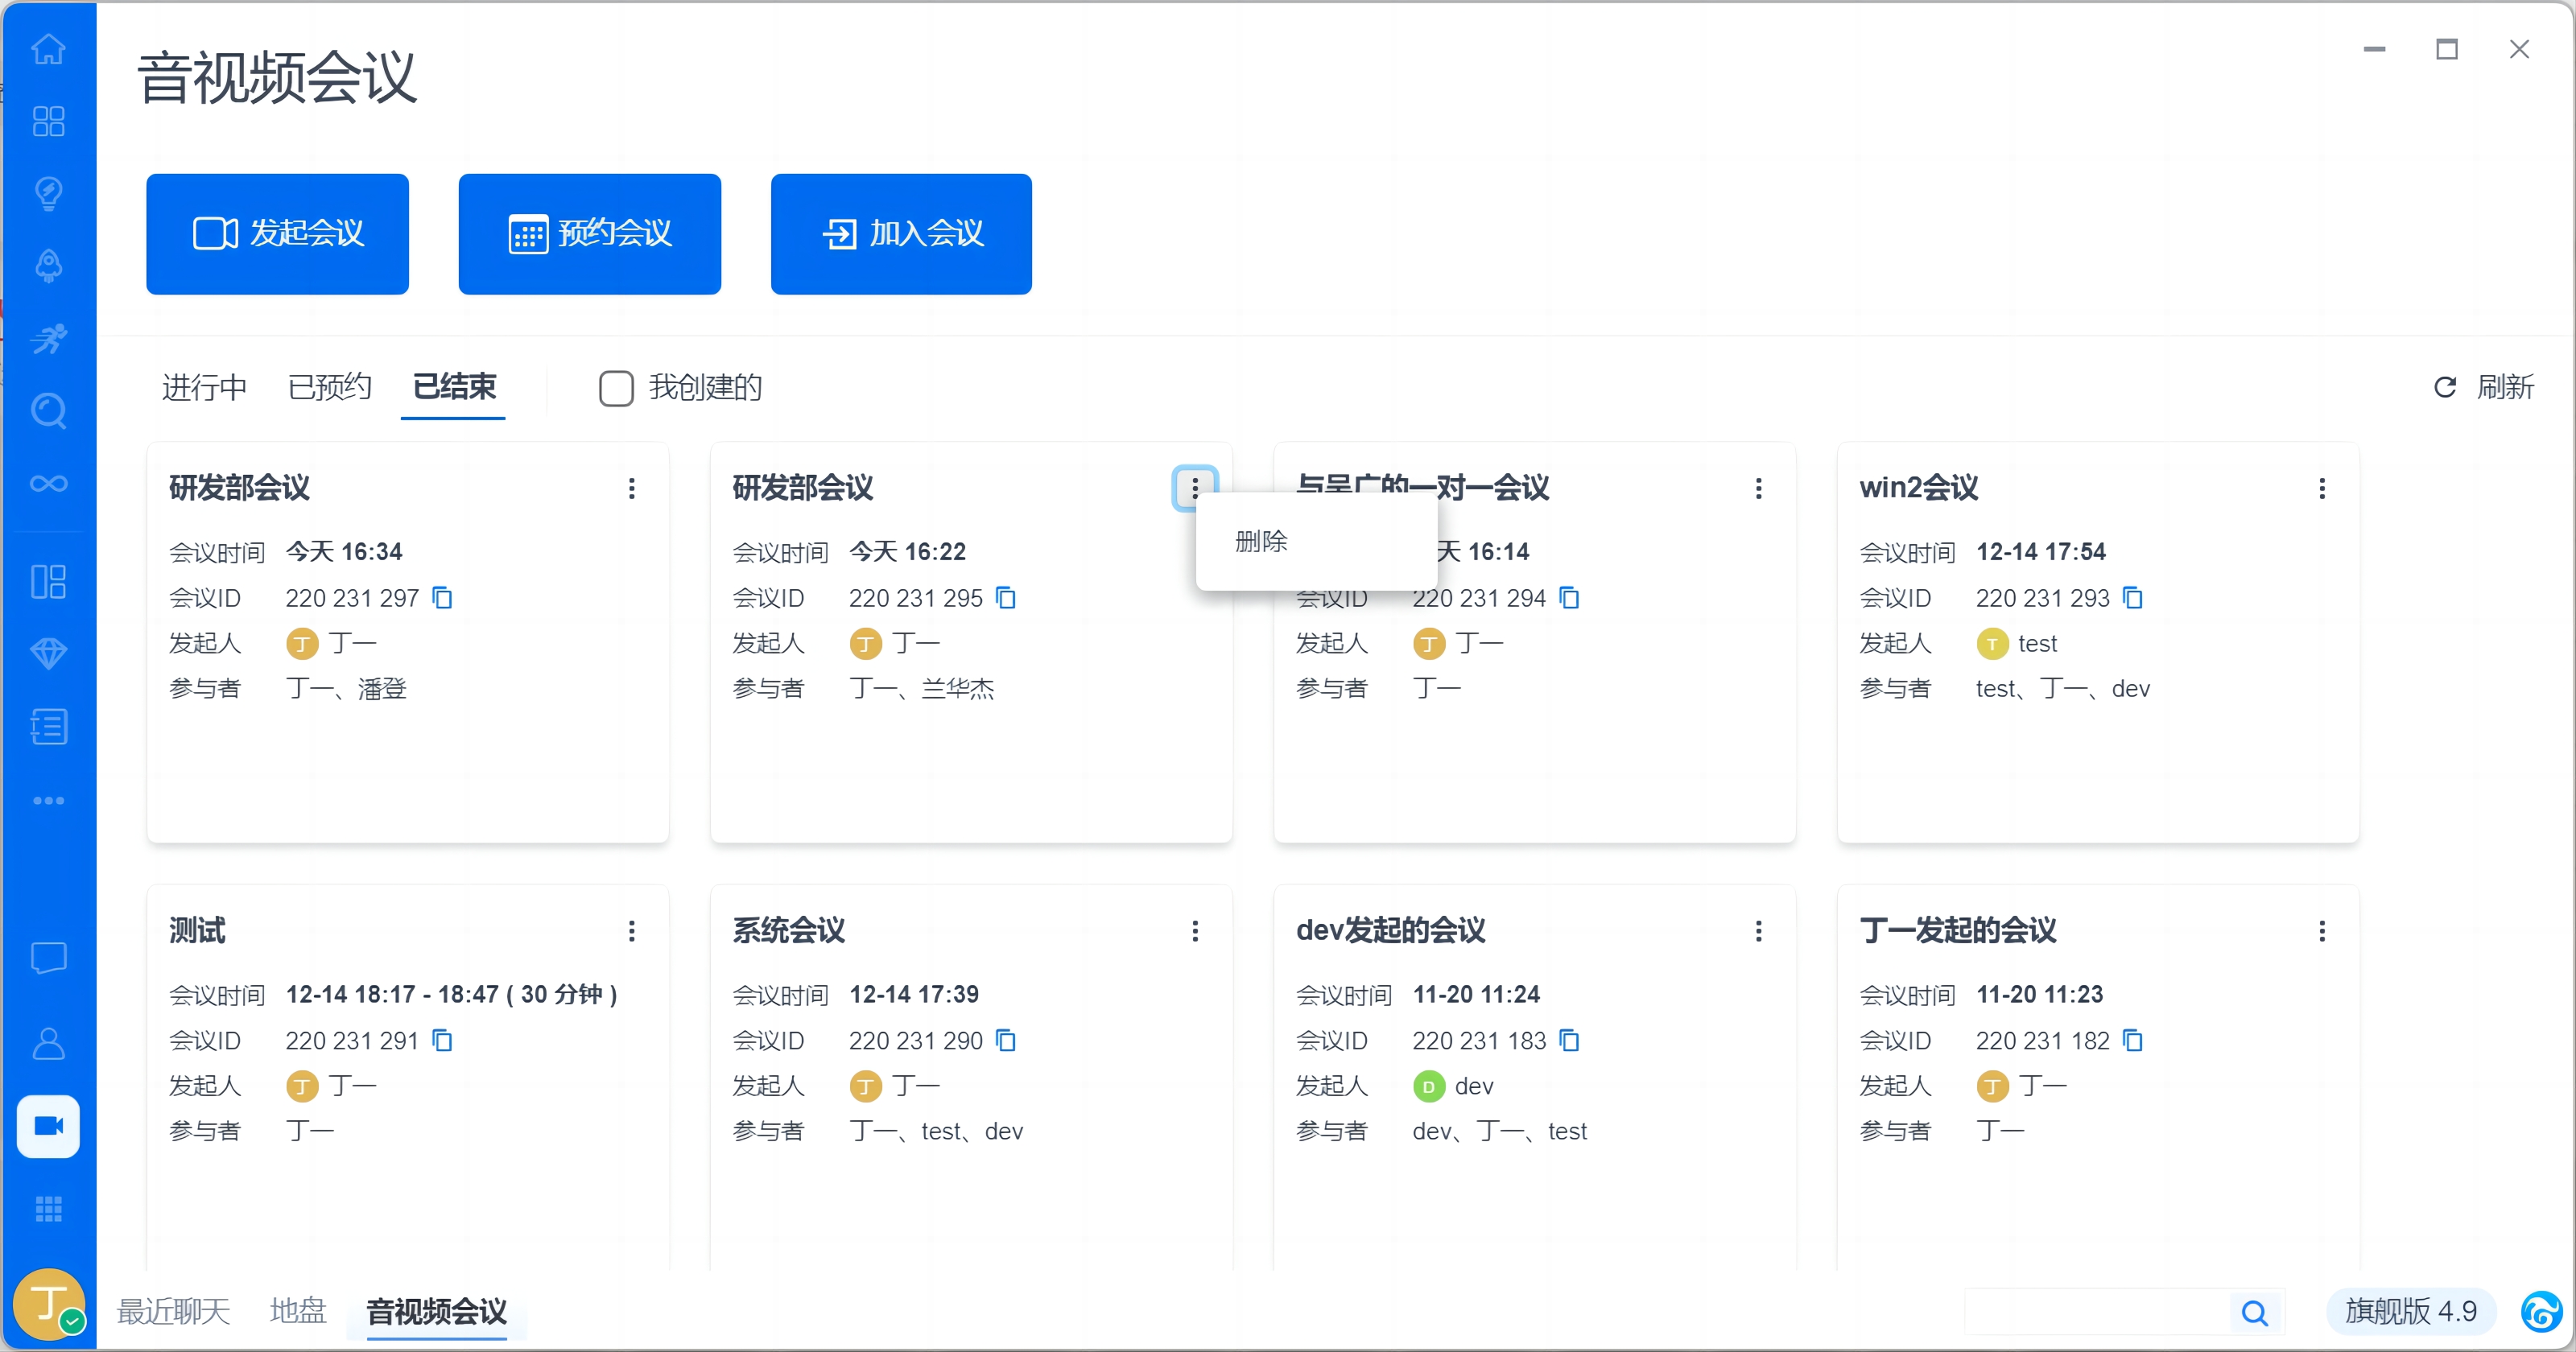Open the chat bubble icon in sidebar
2576x1352 pixels.
48,958
